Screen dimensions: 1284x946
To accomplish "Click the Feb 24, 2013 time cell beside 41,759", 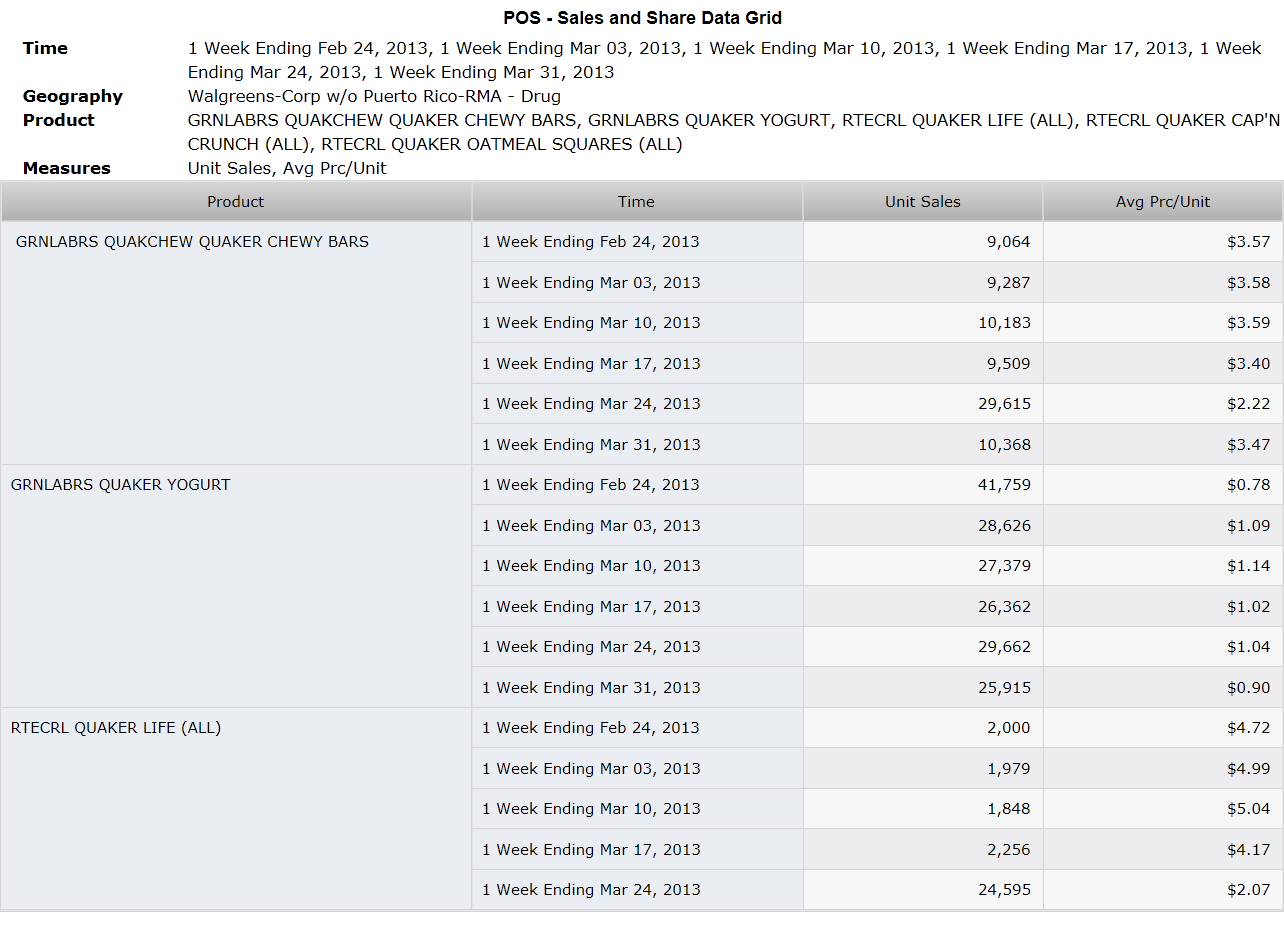I will pyautogui.click(x=637, y=485).
